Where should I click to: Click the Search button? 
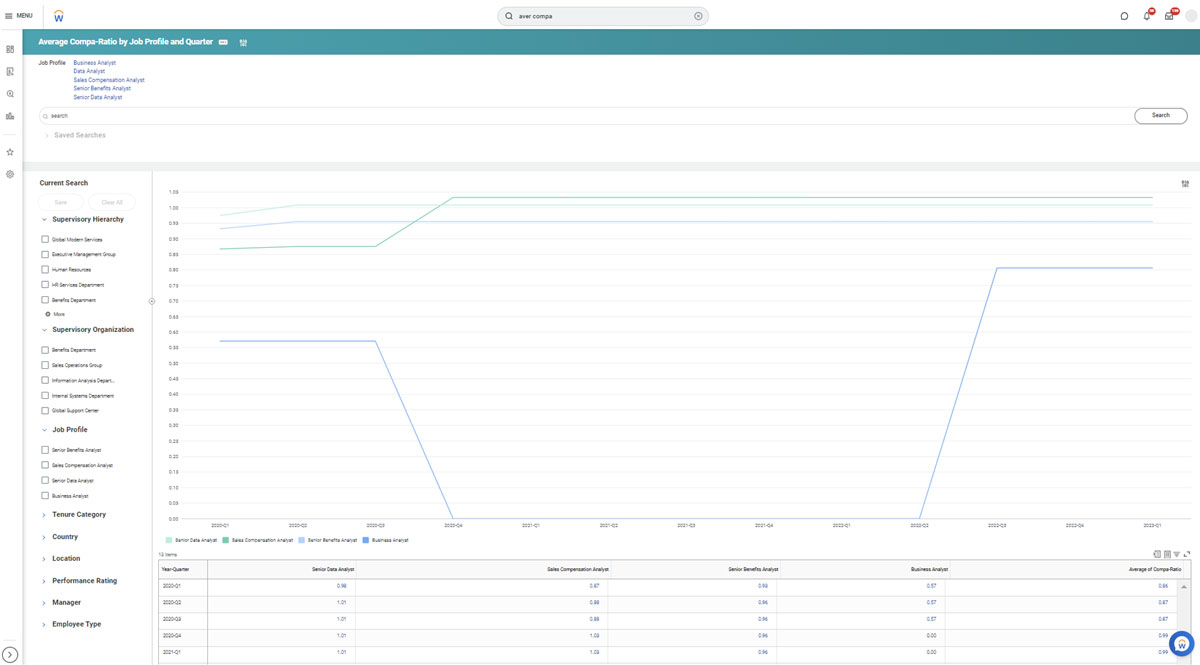click(x=1160, y=116)
